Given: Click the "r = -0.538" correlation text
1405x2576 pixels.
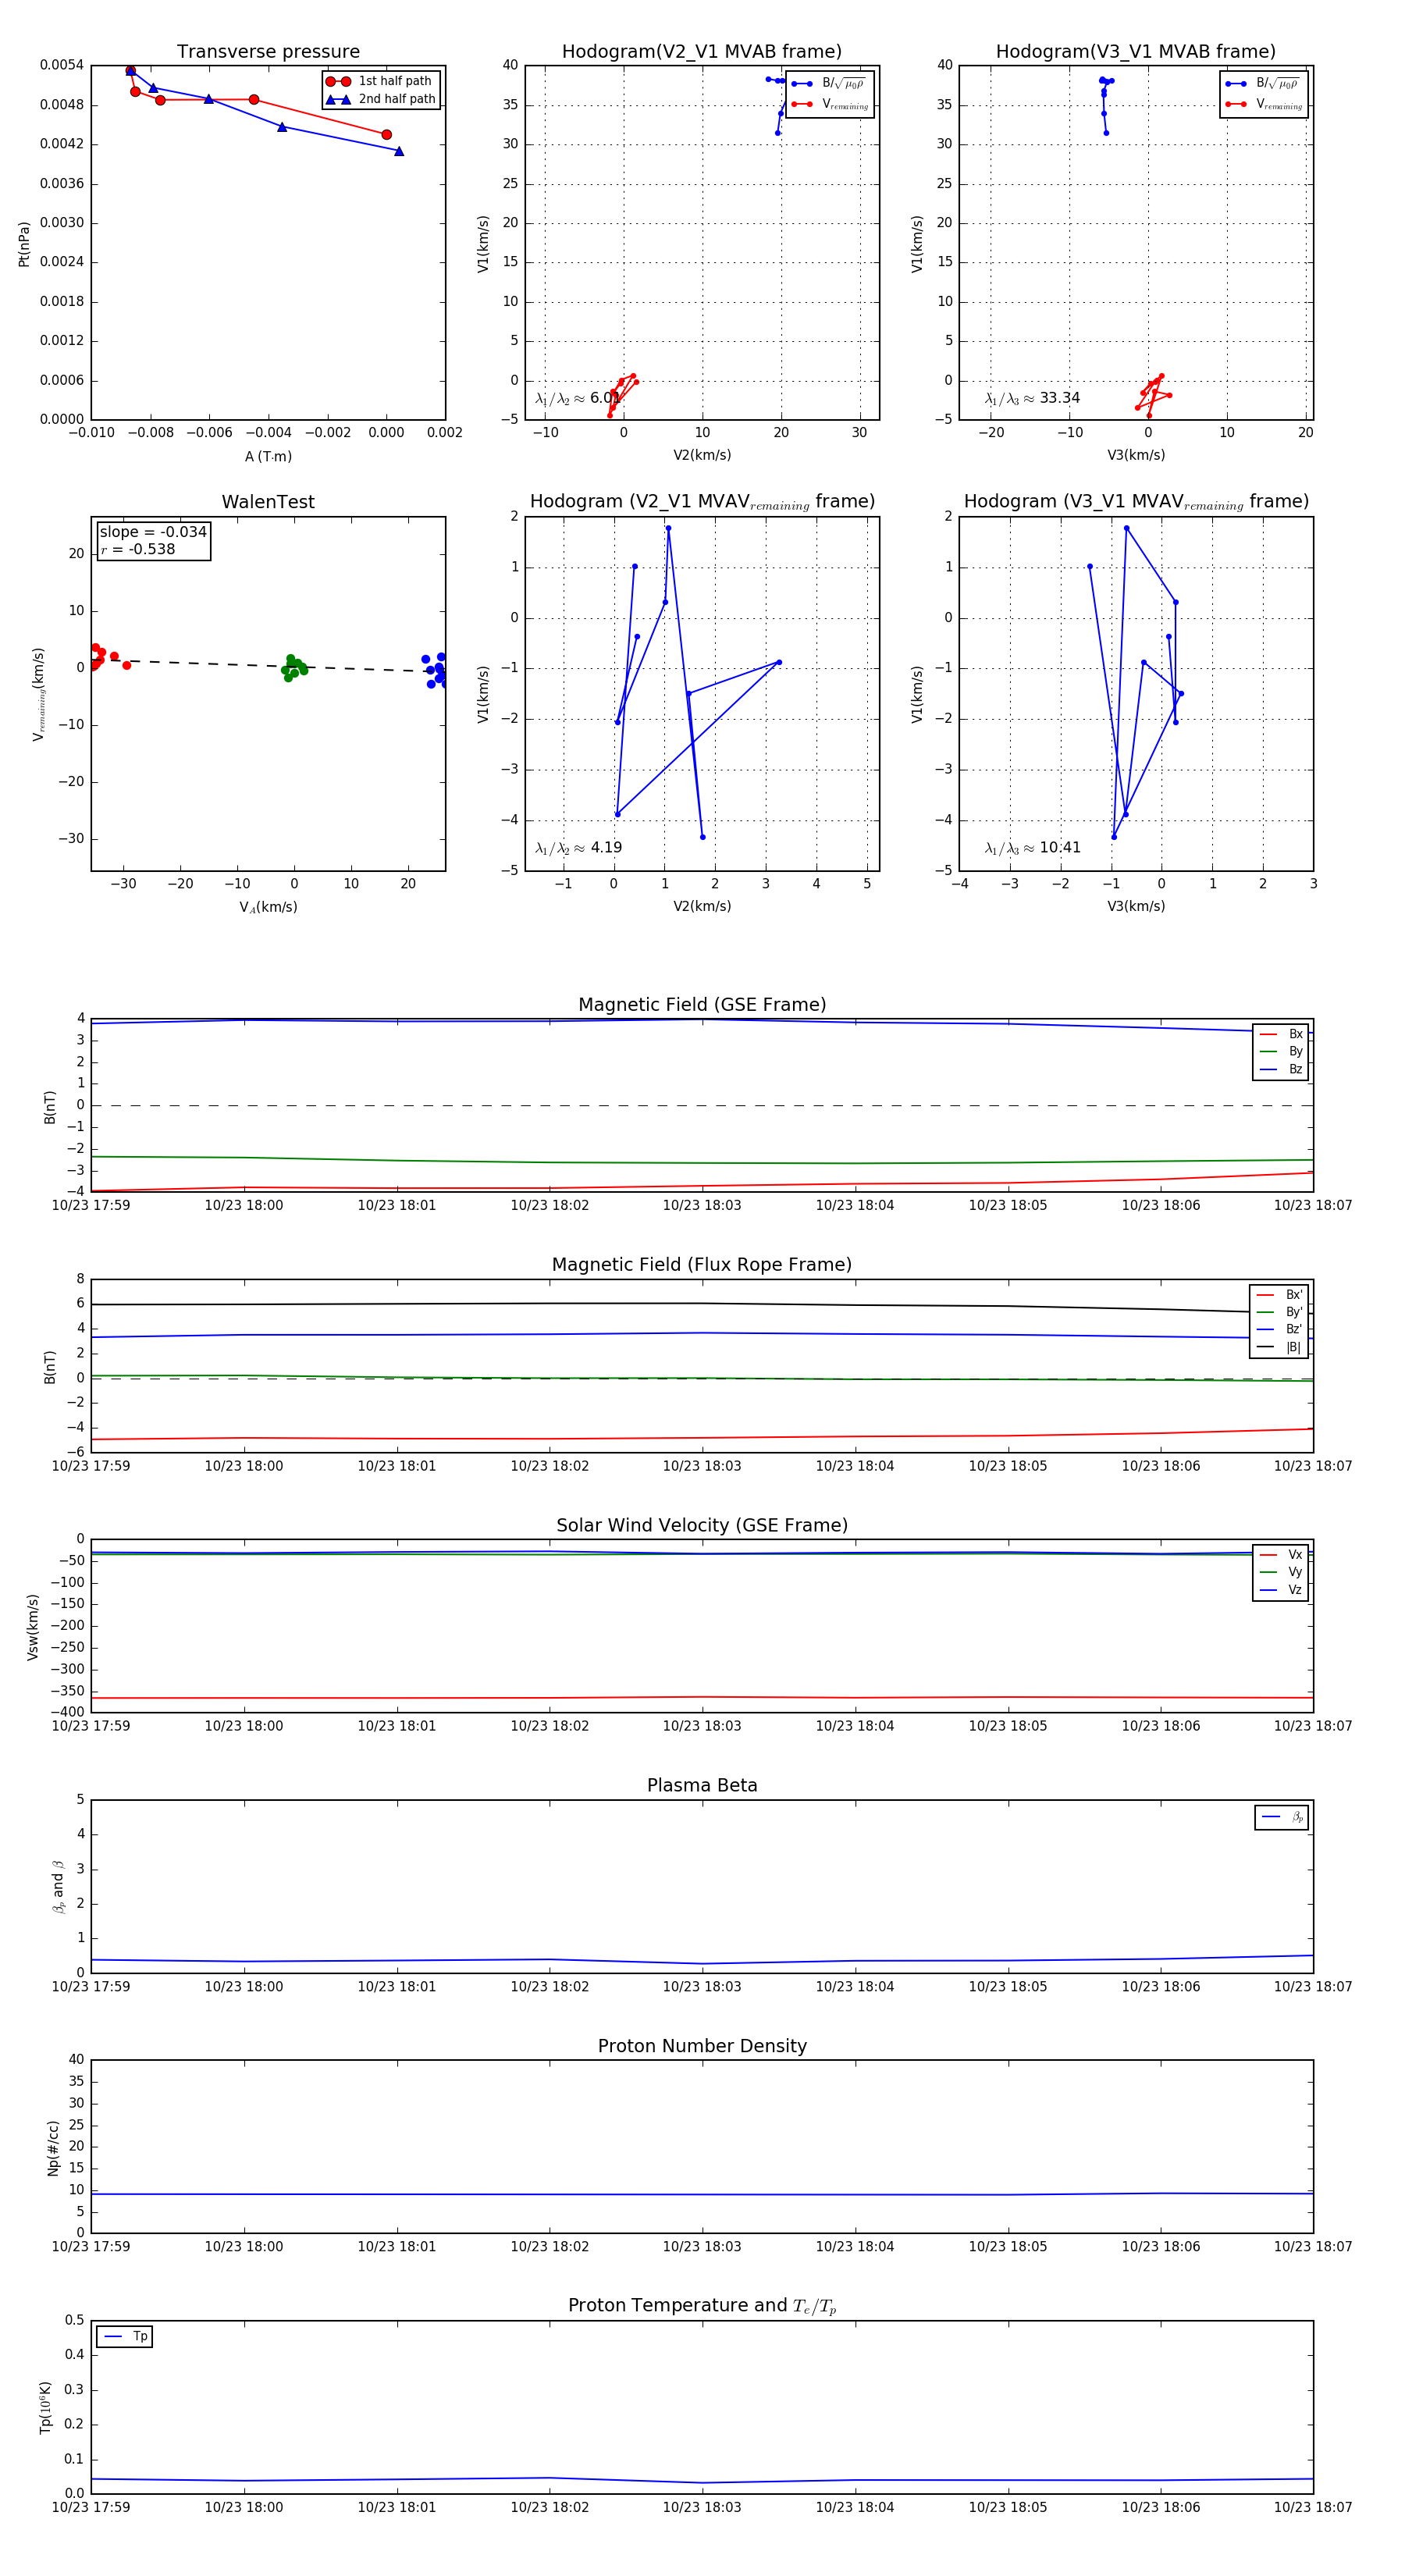Looking at the screenshot, I should 138,549.
